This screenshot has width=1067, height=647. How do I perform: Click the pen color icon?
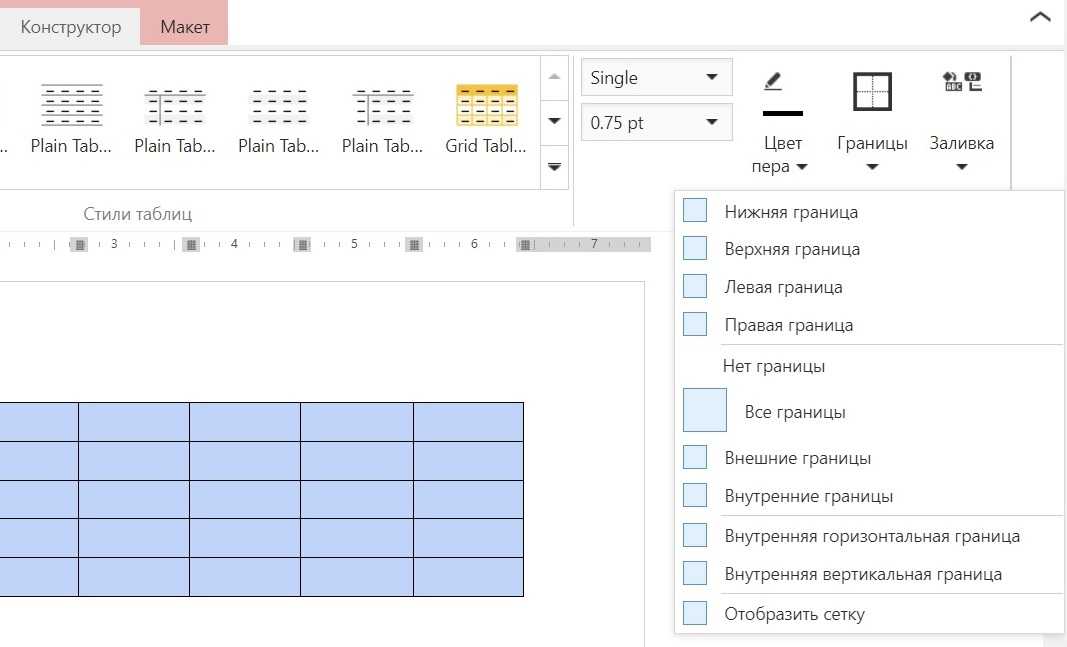tap(771, 82)
